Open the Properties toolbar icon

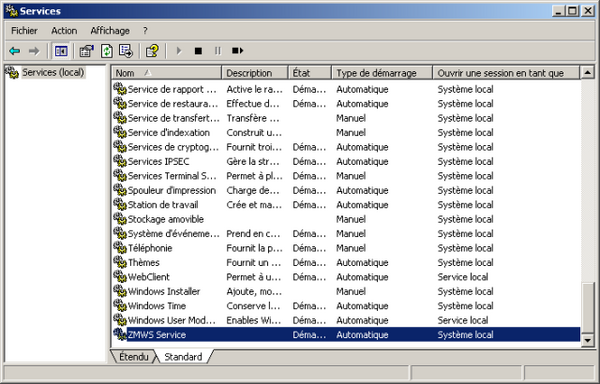(86, 50)
